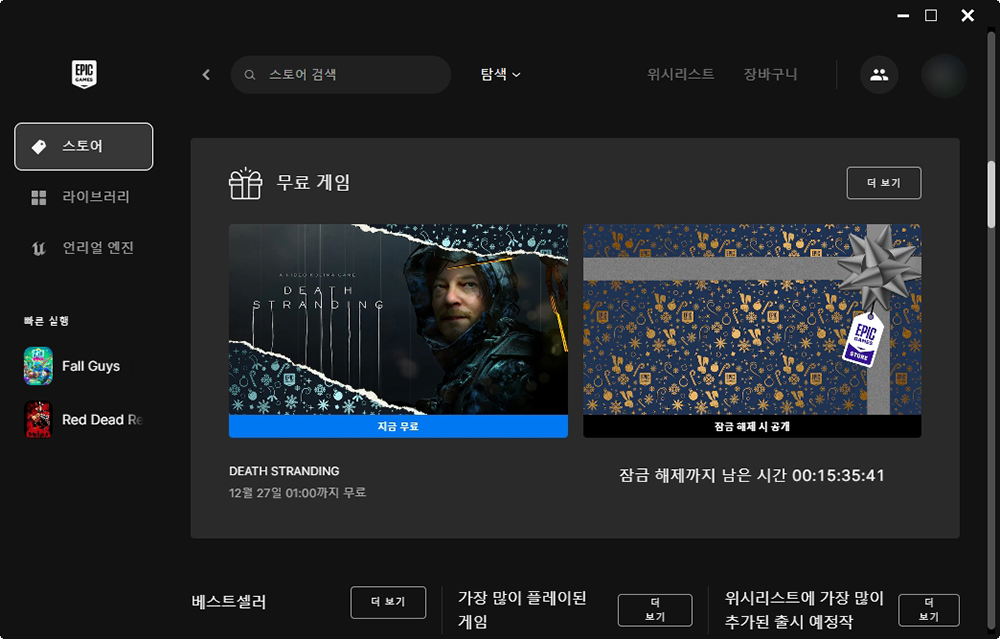Viewport: 1000px width, 639px height.
Task: Expand the 탐색 dropdown
Action: point(501,75)
